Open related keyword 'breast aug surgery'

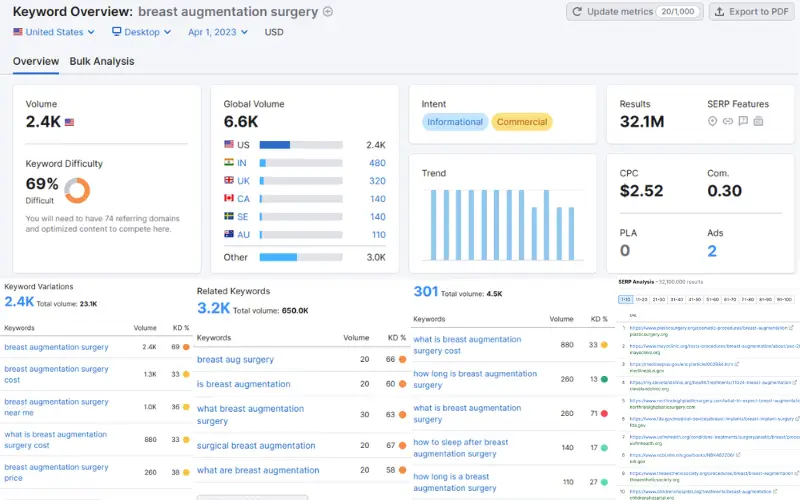click(x=235, y=360)
